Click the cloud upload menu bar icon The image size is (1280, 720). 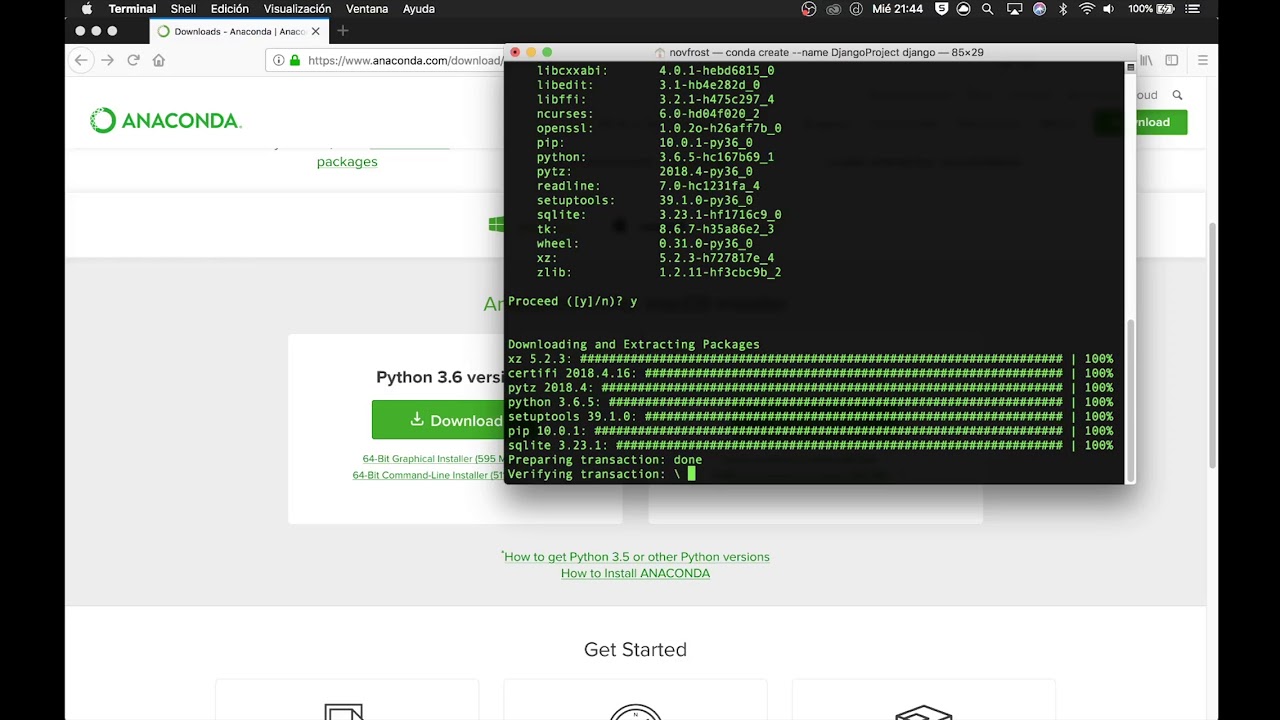[x=963, y=9]
